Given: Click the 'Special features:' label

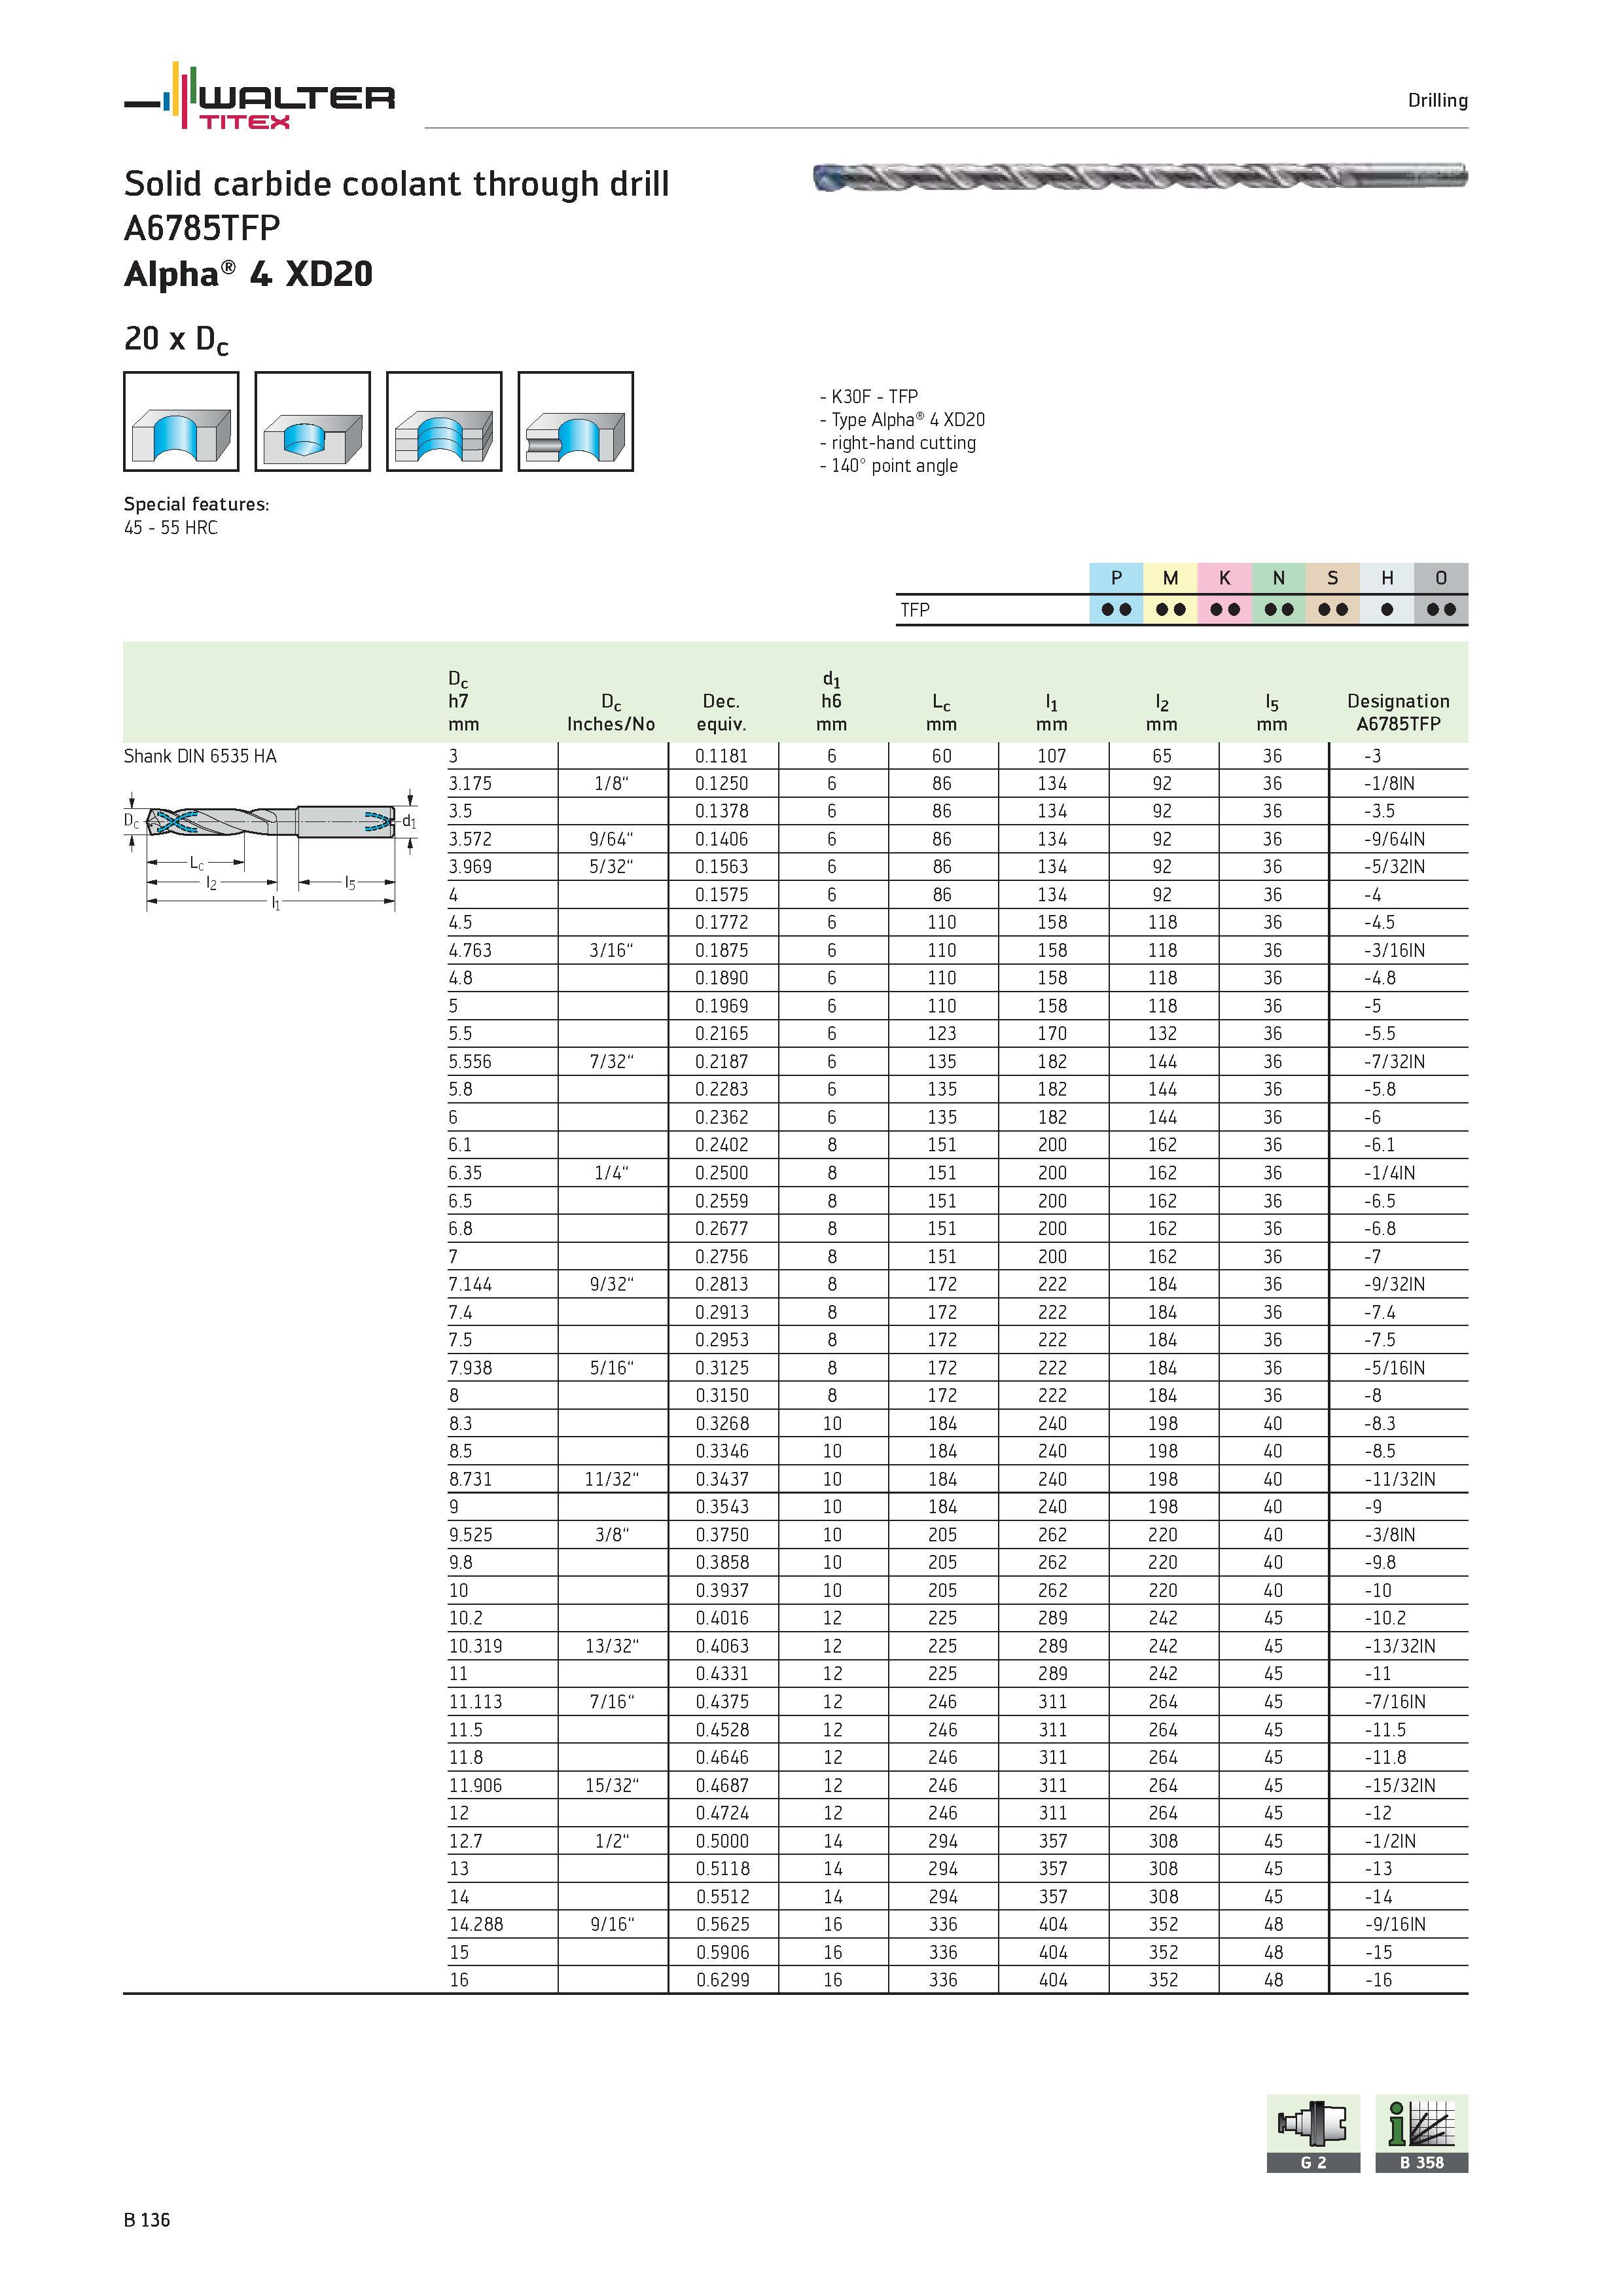Looking at the screenshot, I should point(197,504).
